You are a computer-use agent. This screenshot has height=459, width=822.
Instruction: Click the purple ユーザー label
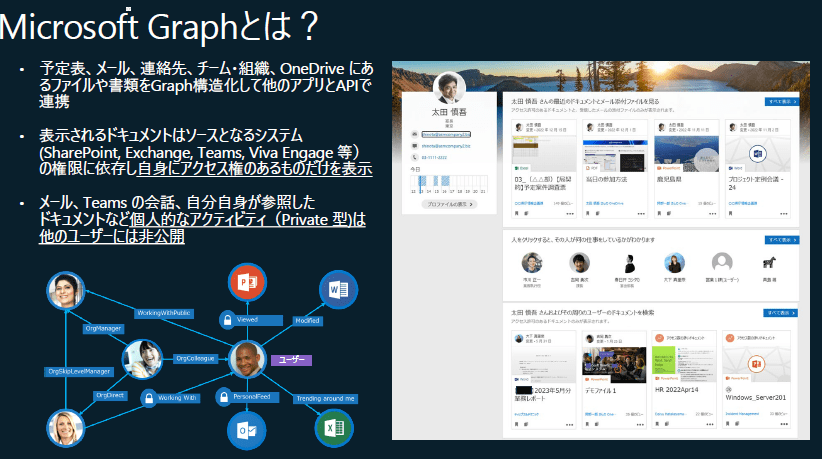tap(292, 359)
